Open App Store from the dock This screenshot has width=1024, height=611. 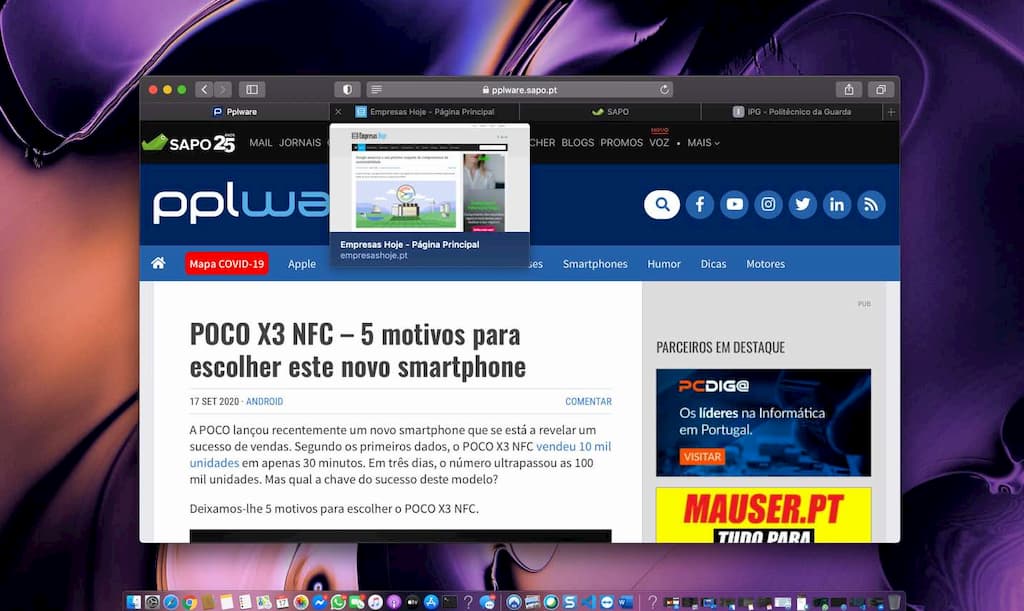coord(431,602)
